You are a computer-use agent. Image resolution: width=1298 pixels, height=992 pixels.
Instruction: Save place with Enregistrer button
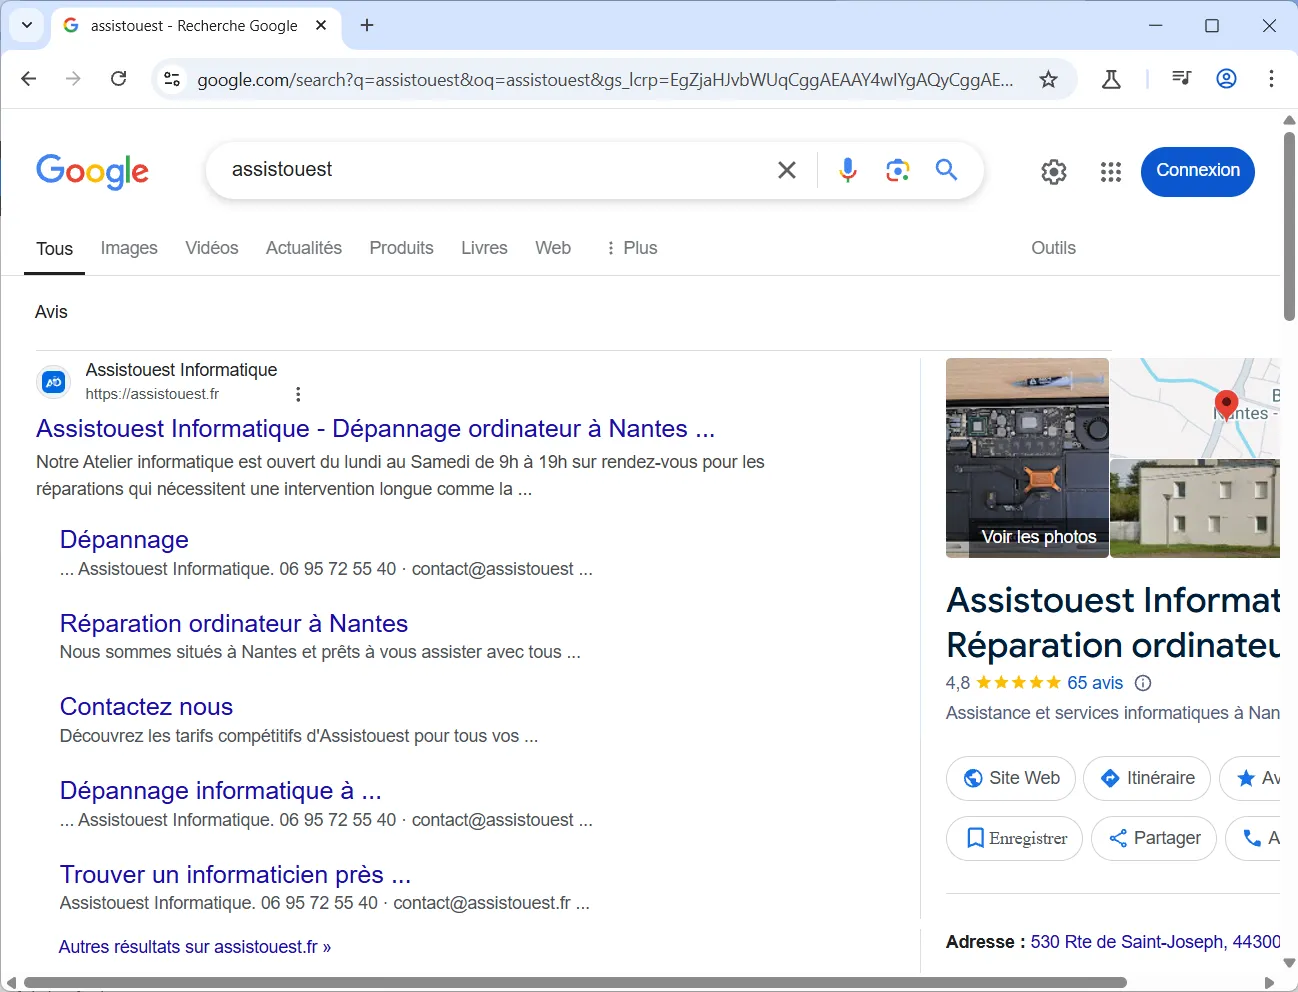click(1014, 838)
